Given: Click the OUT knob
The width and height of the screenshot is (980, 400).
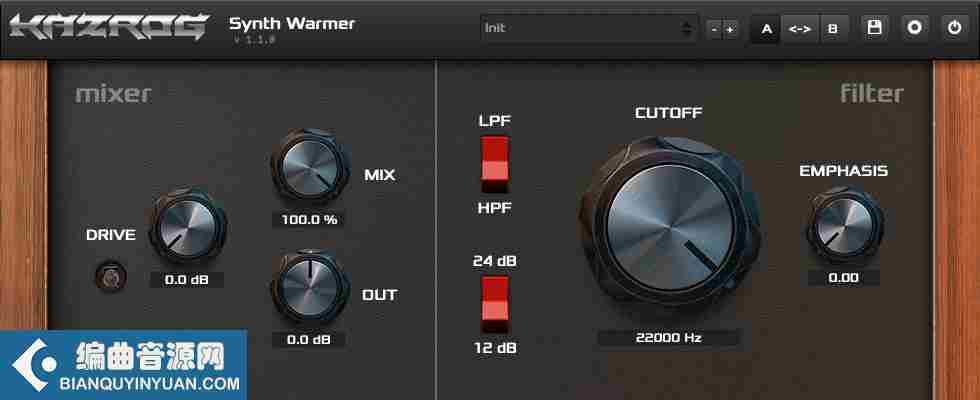Looking at the screenshot, I should (x=310, y=287).
